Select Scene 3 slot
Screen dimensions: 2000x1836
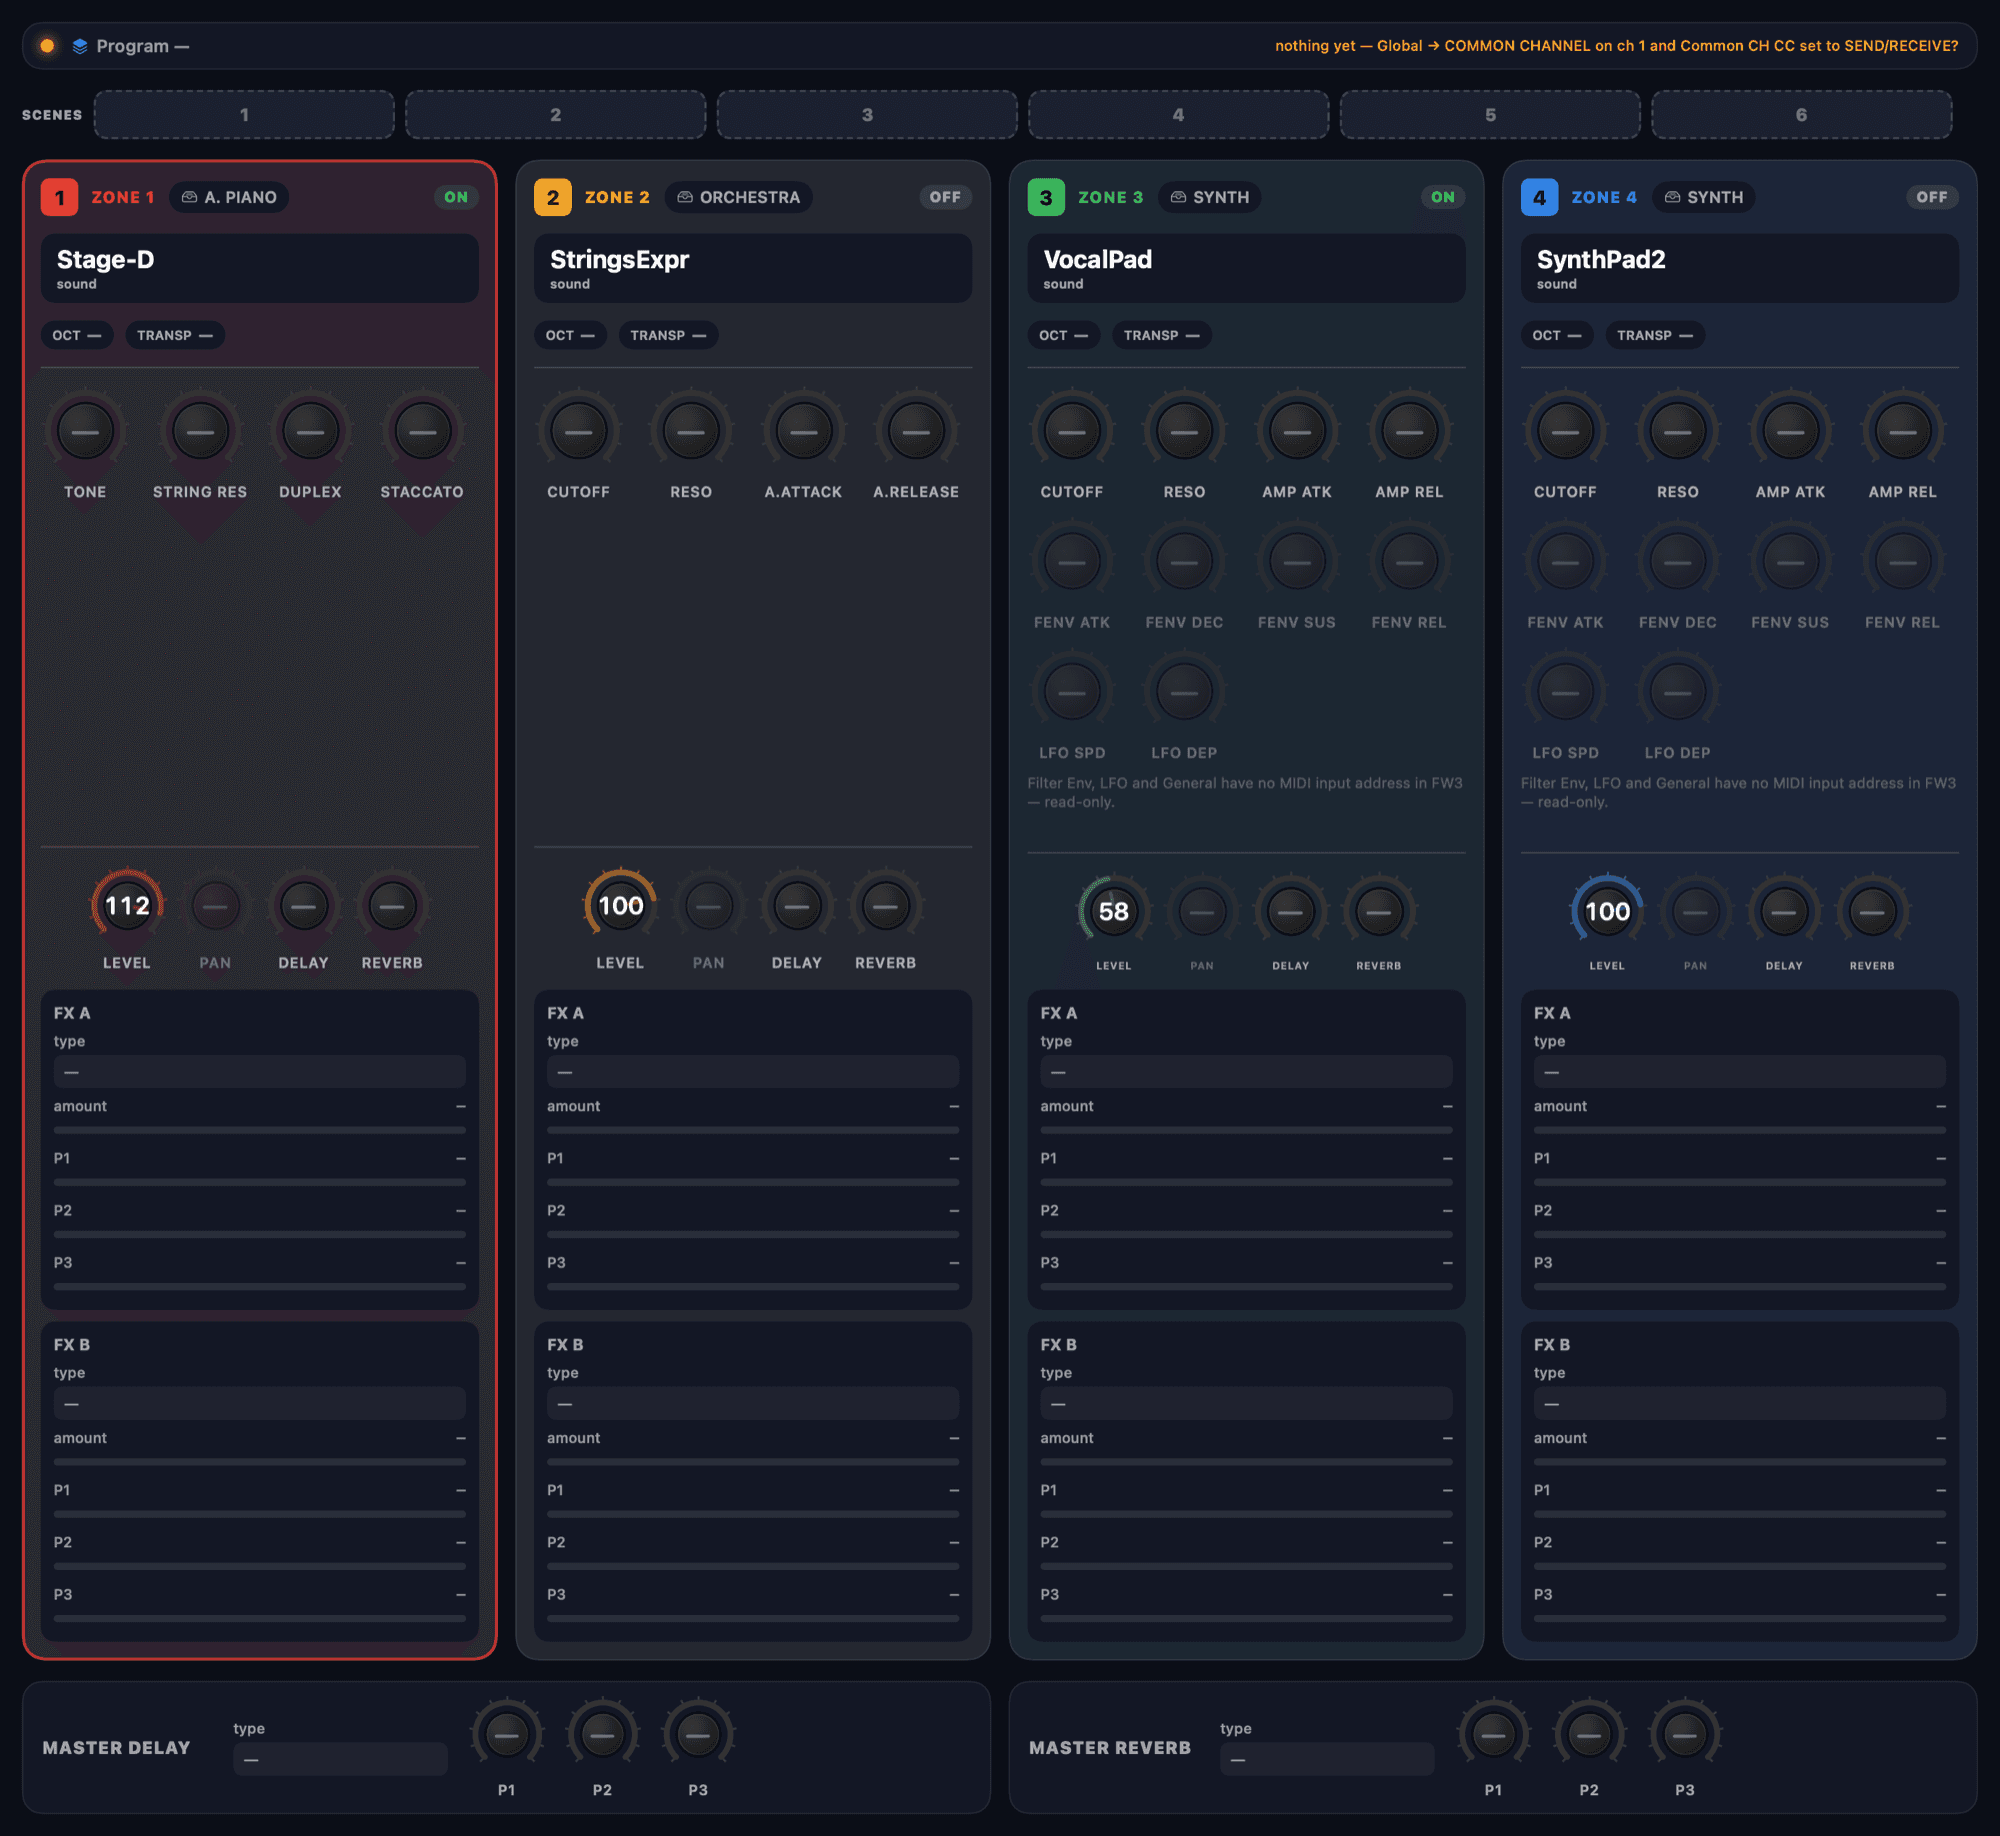(x=867, y=114)
